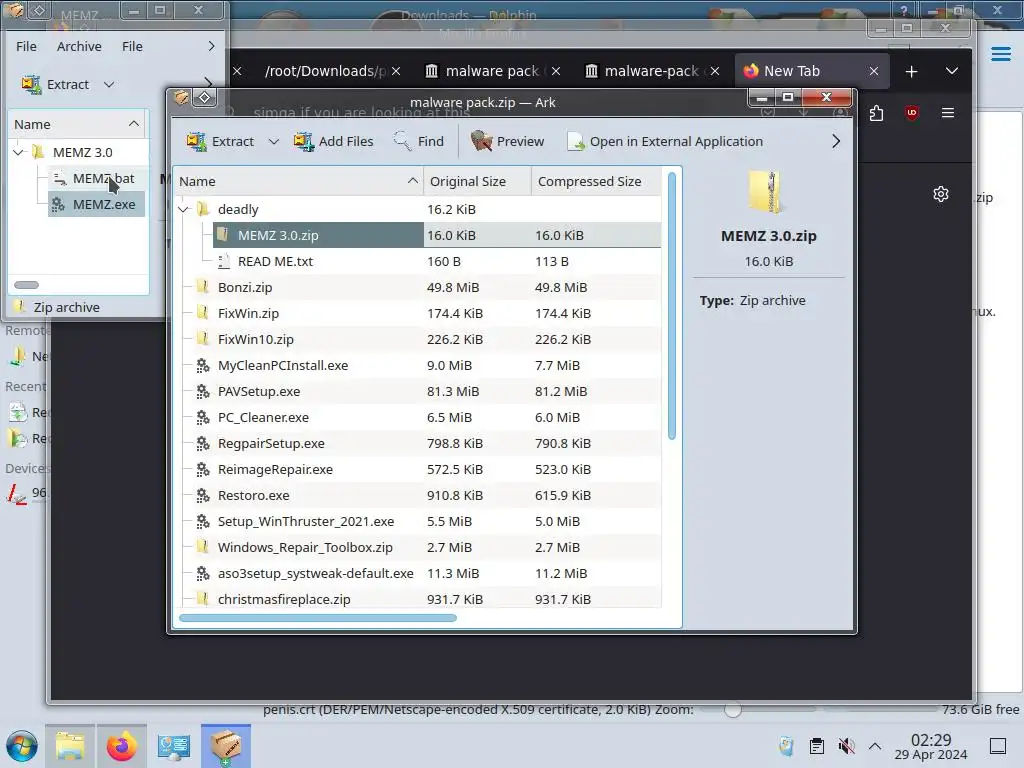Open new tab page settings gear
This screenshot has width=1024, height=768.
941,194
